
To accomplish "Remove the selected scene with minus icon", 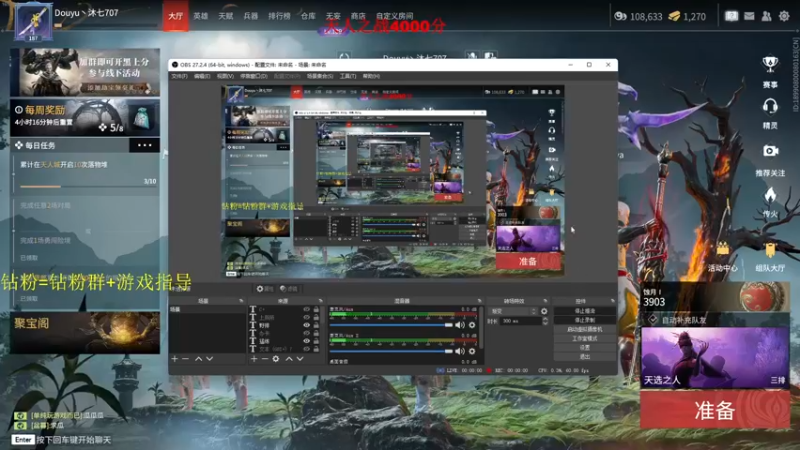I will click(x=186, y=359).
